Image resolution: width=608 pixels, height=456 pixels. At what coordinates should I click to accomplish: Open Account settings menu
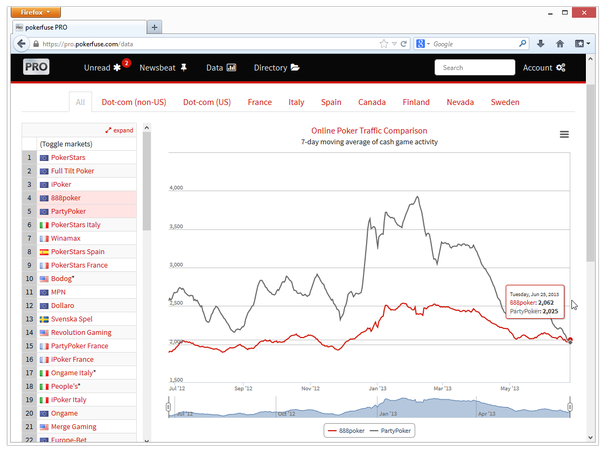click(544, 68)
